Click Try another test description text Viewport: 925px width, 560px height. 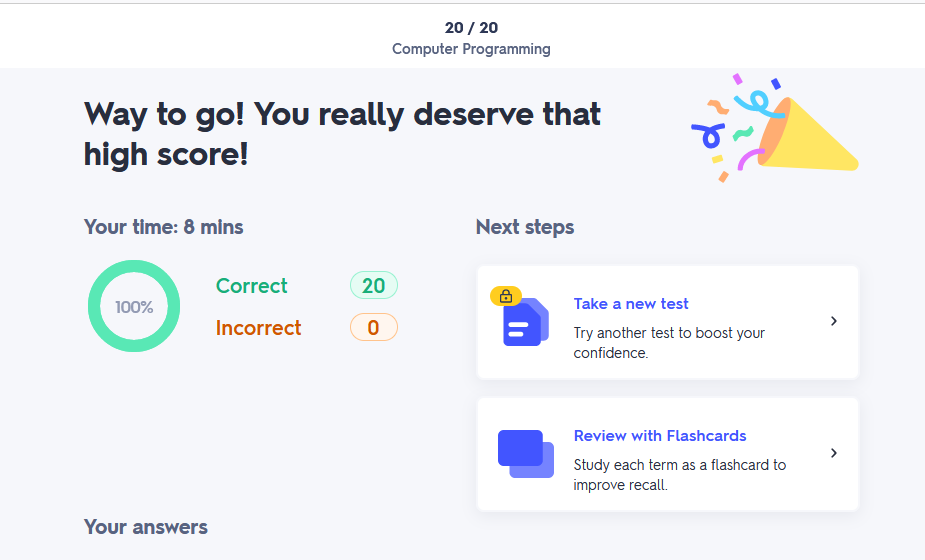coord(669,343)
